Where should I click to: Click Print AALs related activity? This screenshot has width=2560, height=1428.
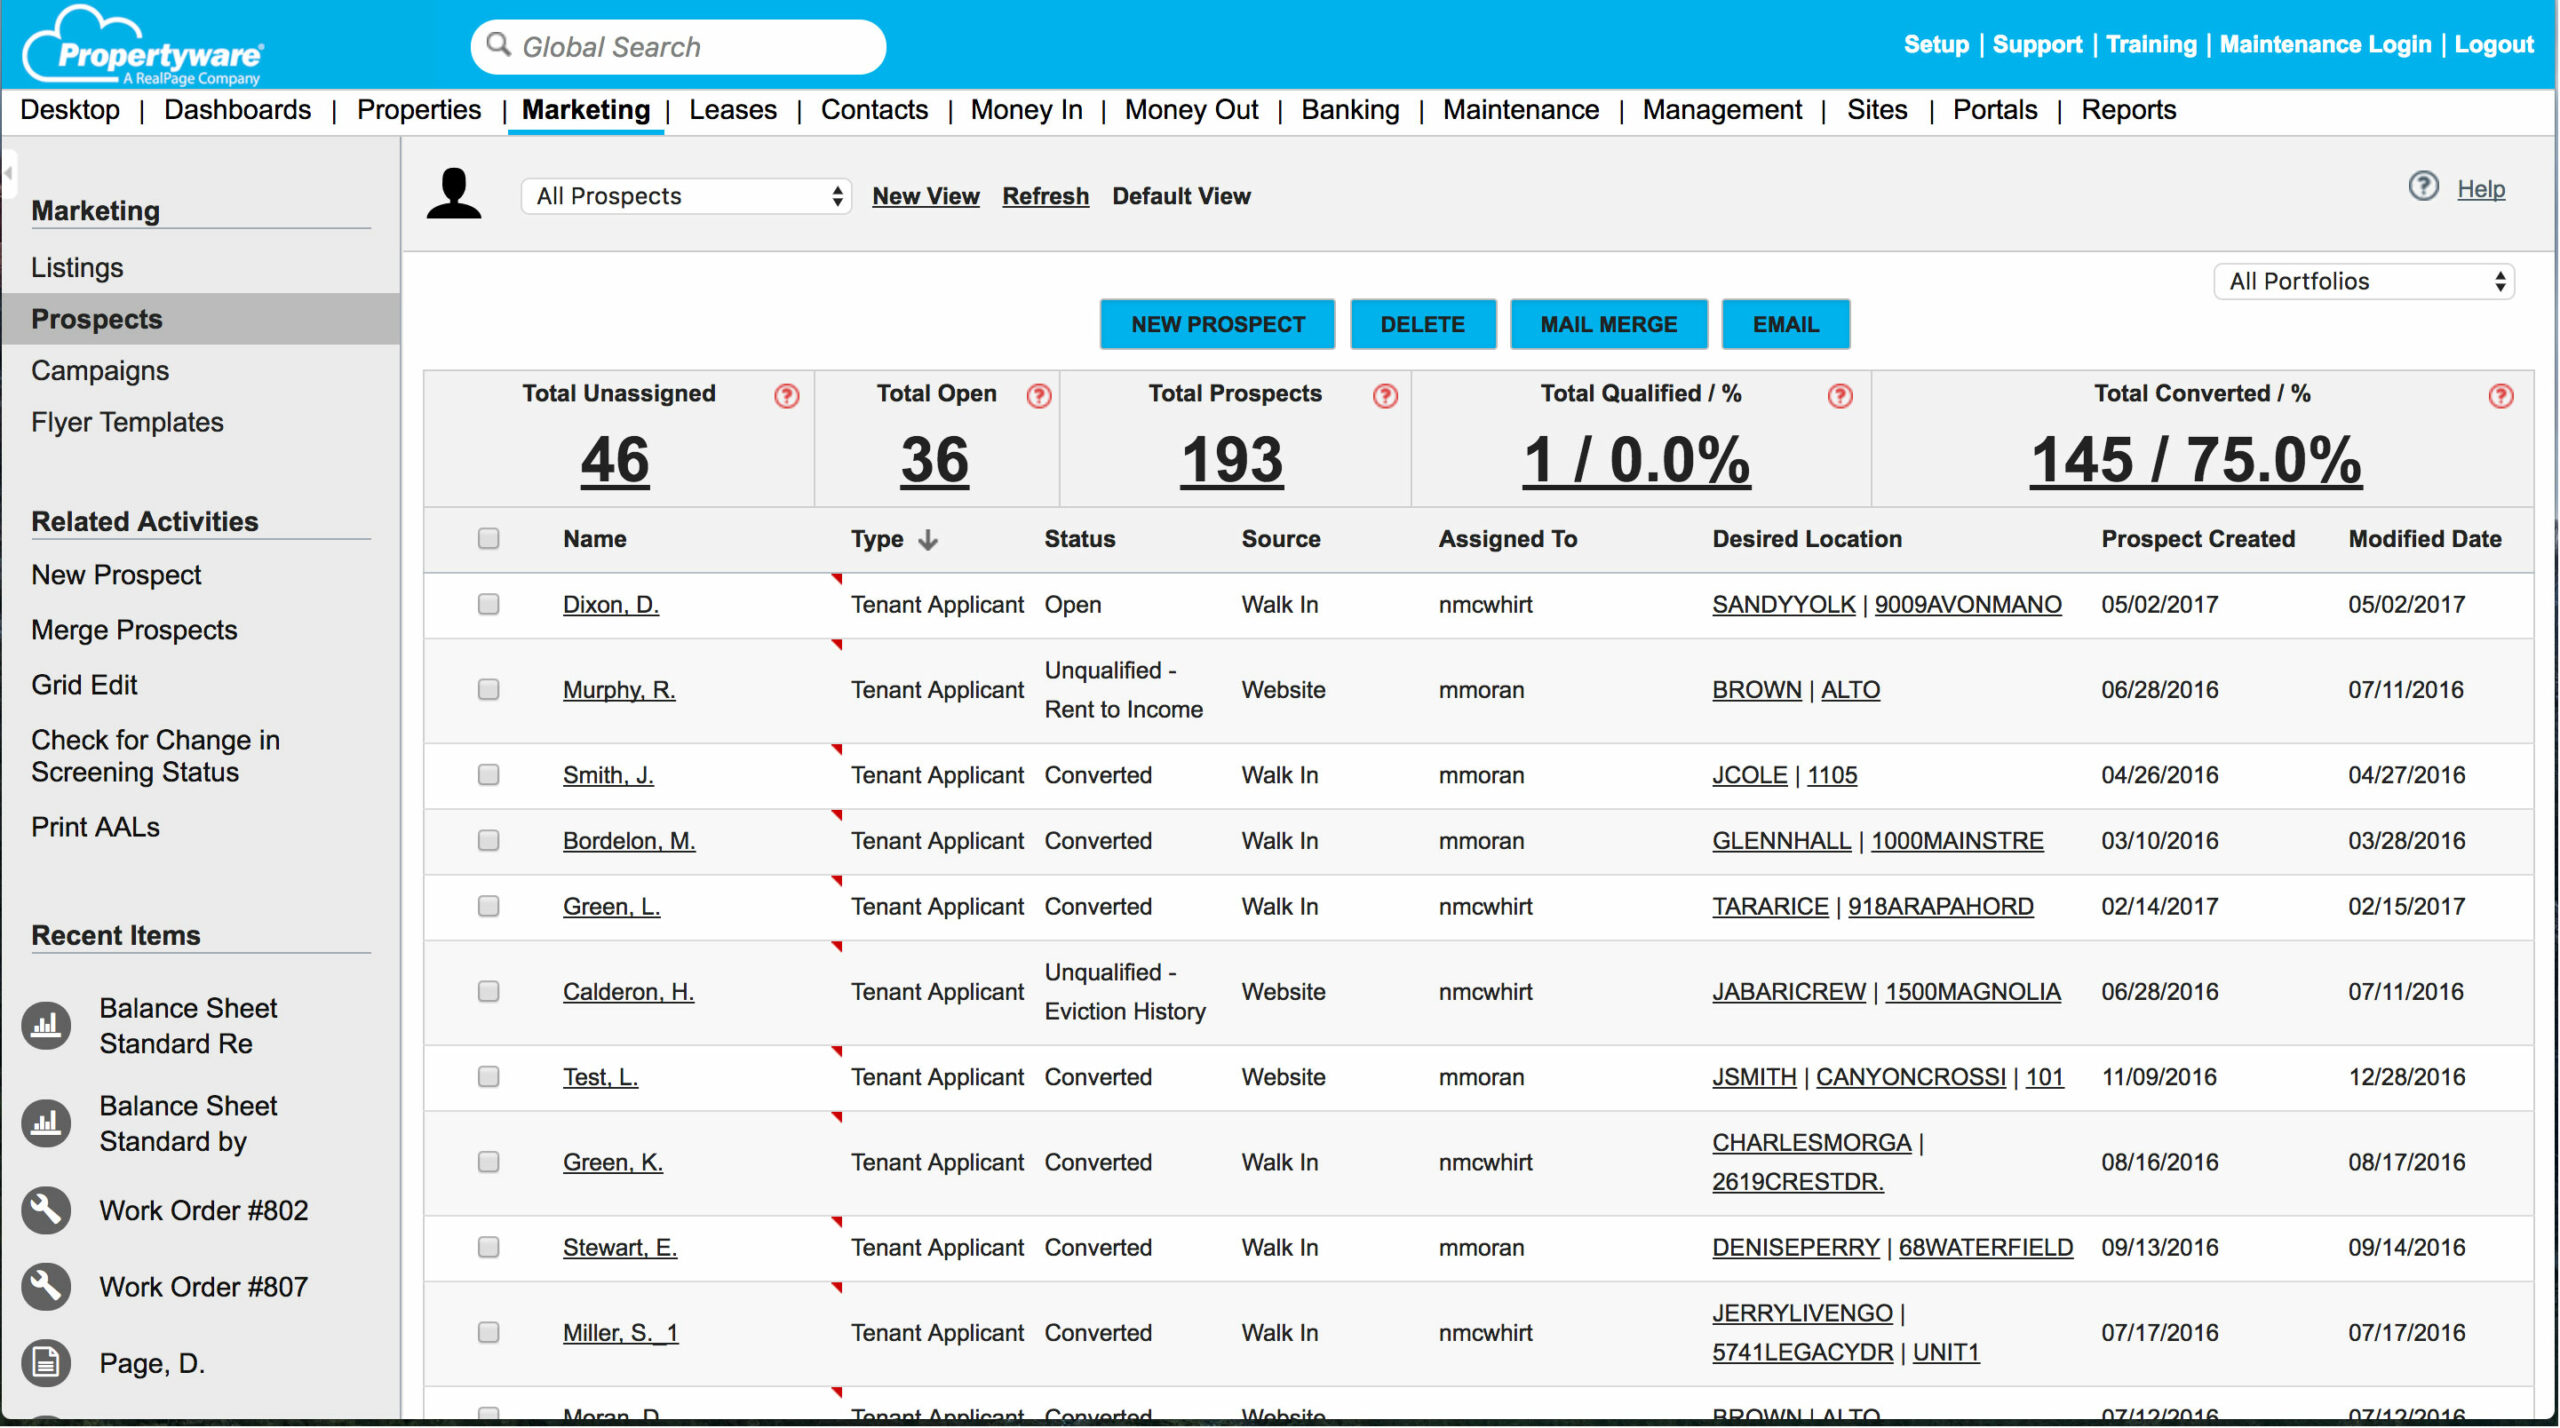click(x=95, y=827)
